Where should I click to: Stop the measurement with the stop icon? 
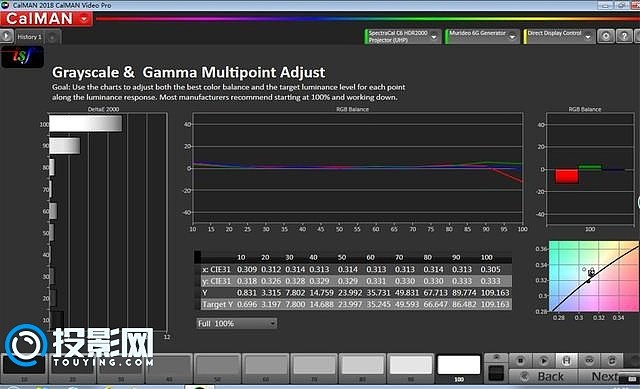click(520, 361)
